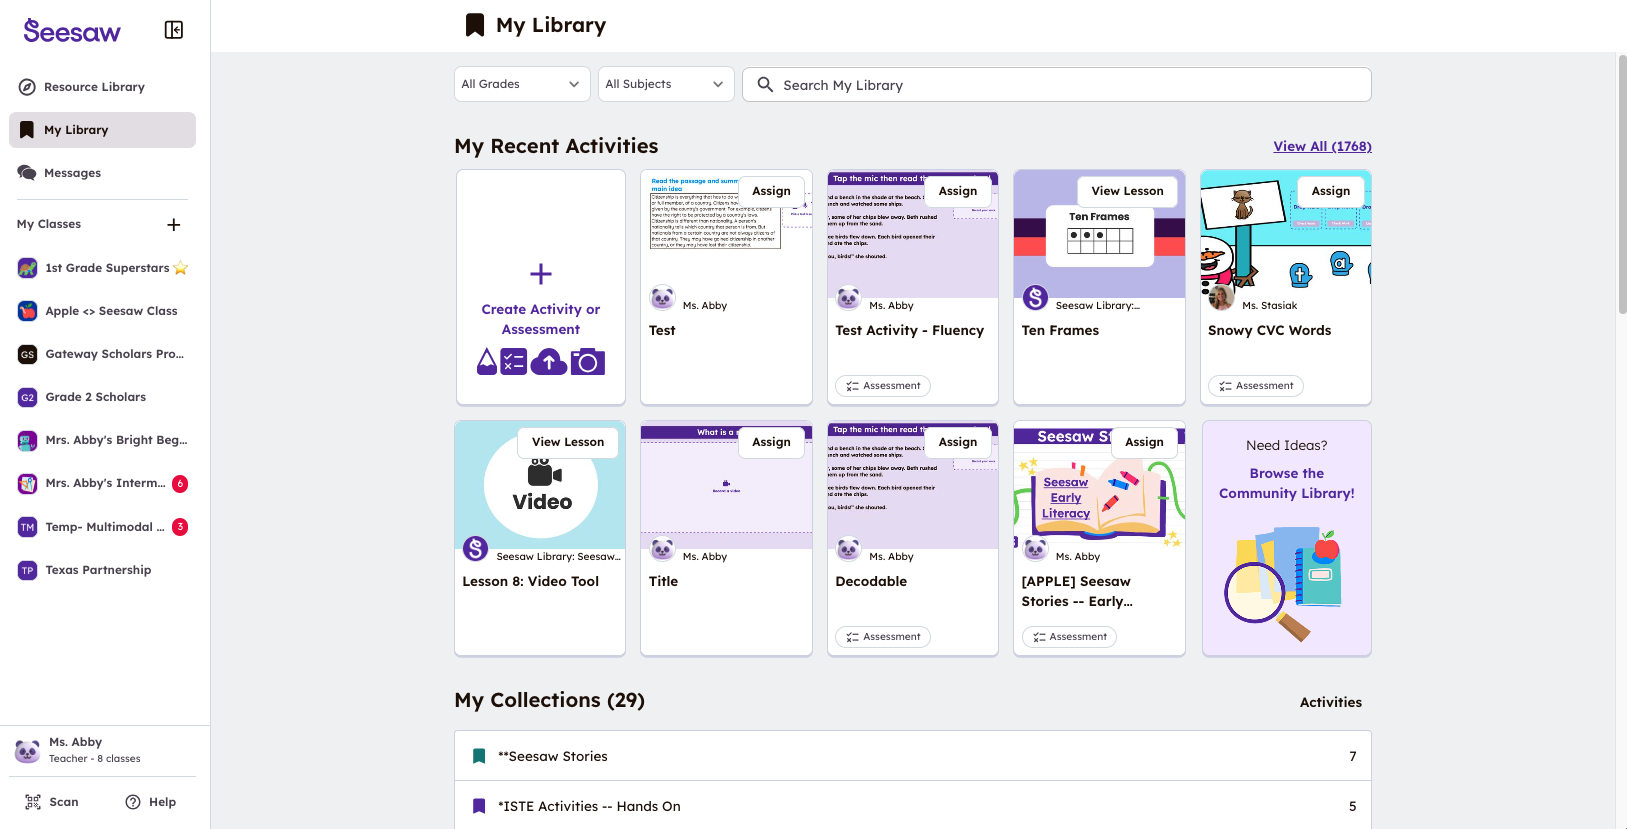The width and height of the screenshot is (1627, 829).
Task: Open Ms. Abby teacher profile
Action: (x=102, y=750)
